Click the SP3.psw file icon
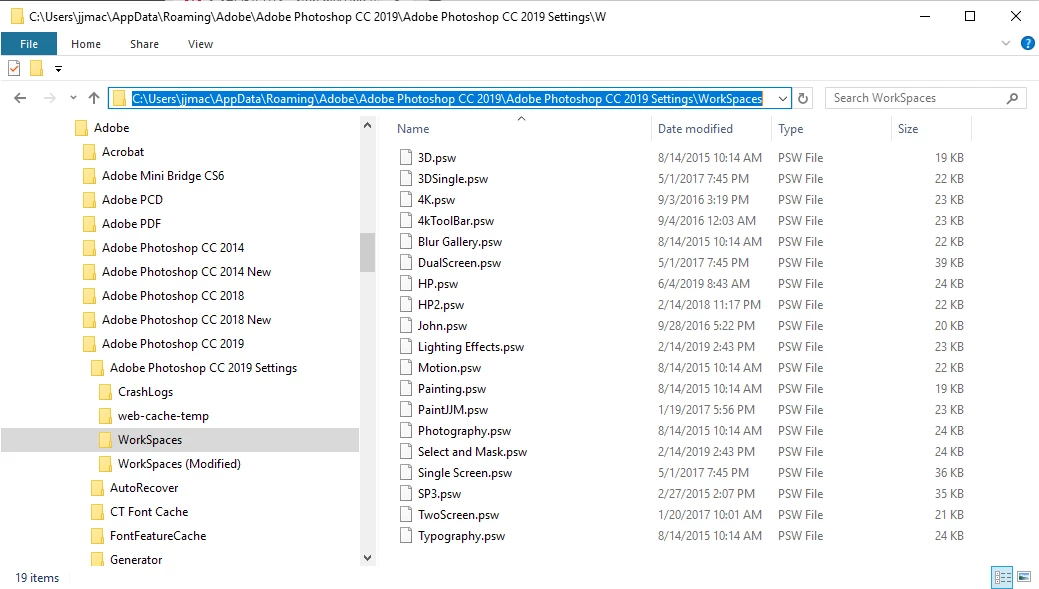This screenshot has height=589, width=1039. pos(406,493)
